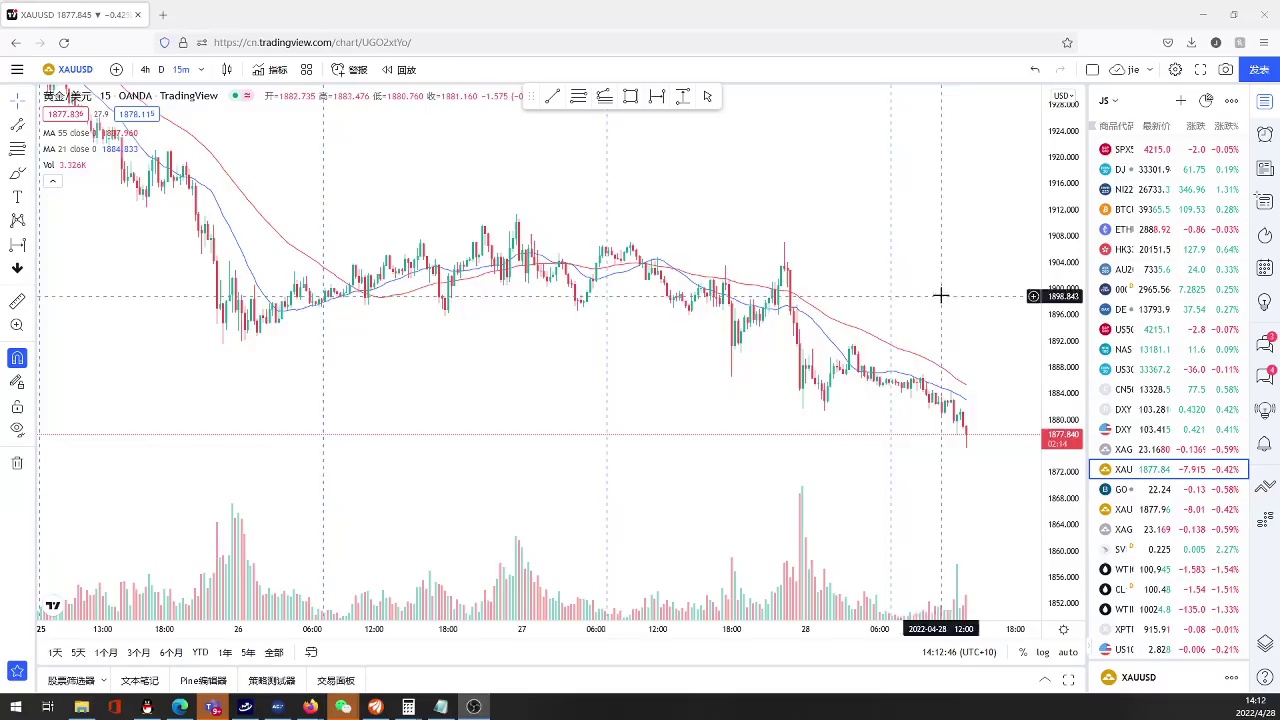Select the down arrow icon tool

pyautogui.click(x=17, y=268)
